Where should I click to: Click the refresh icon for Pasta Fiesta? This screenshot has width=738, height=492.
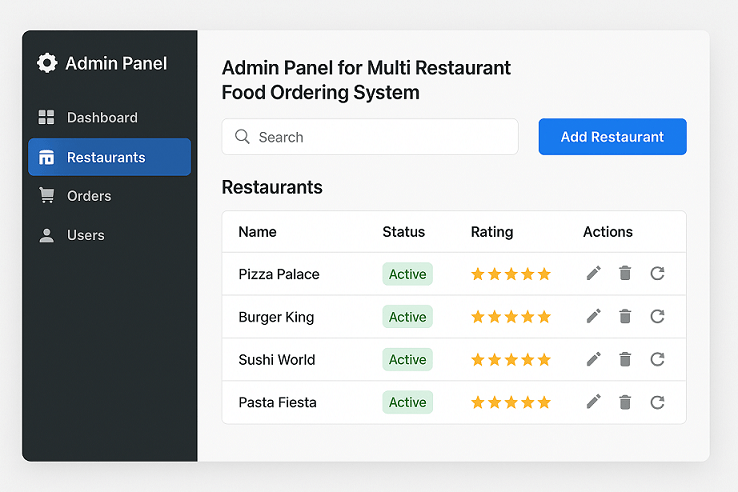pos(657,402)
